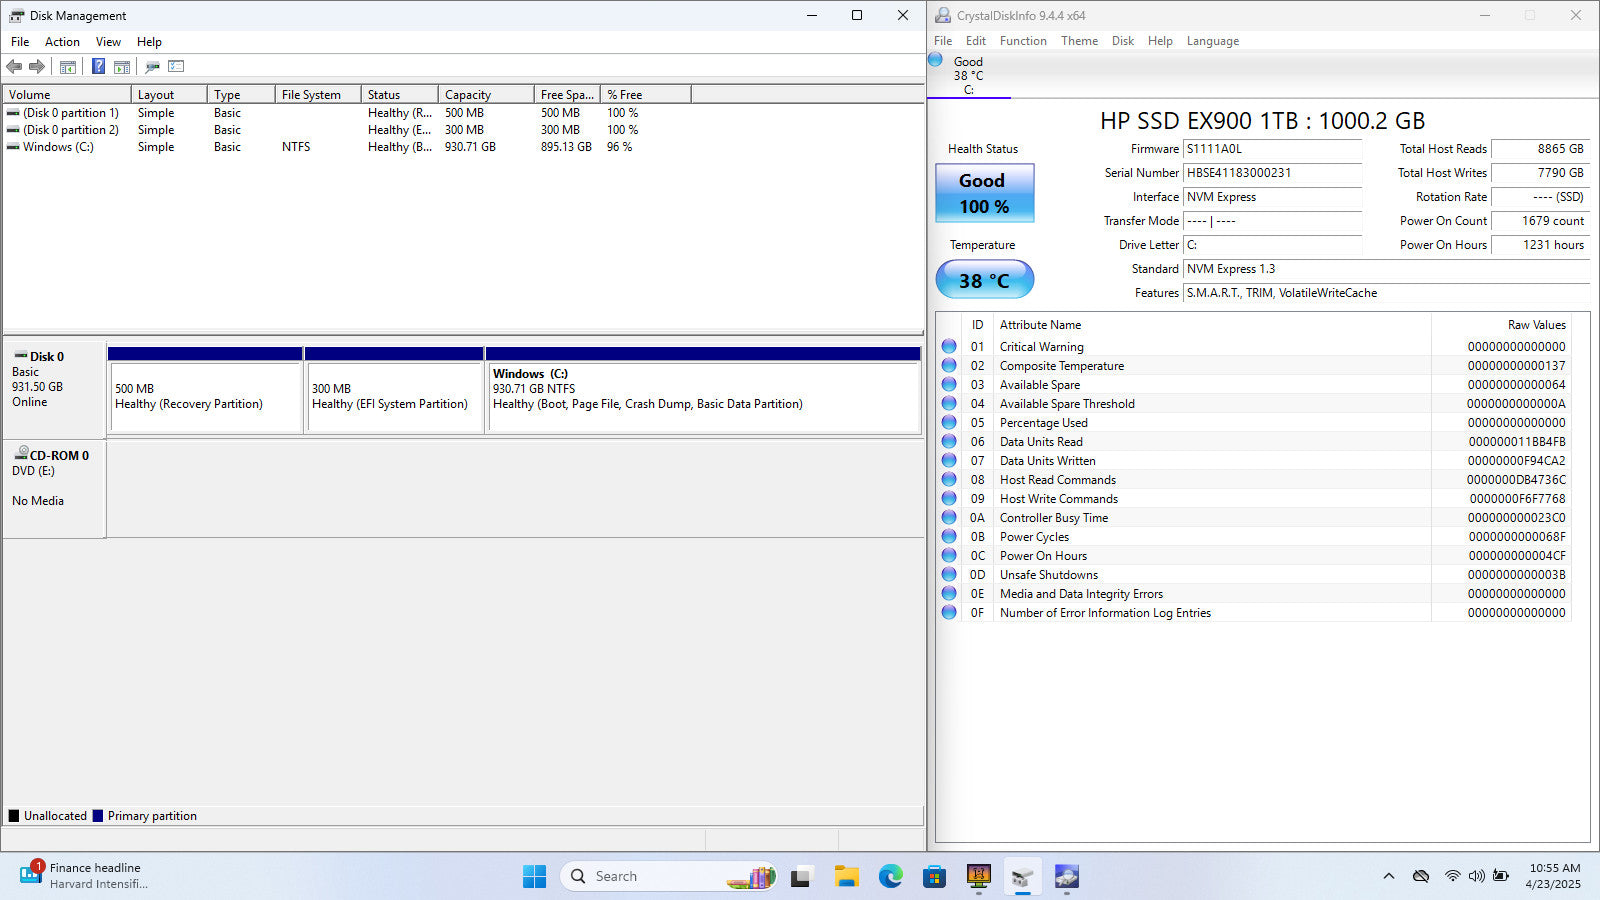This screenshot has width=1600, height=900.
Task: Open Microsoft Store from the taskbar
Action: tap(935, 877)
